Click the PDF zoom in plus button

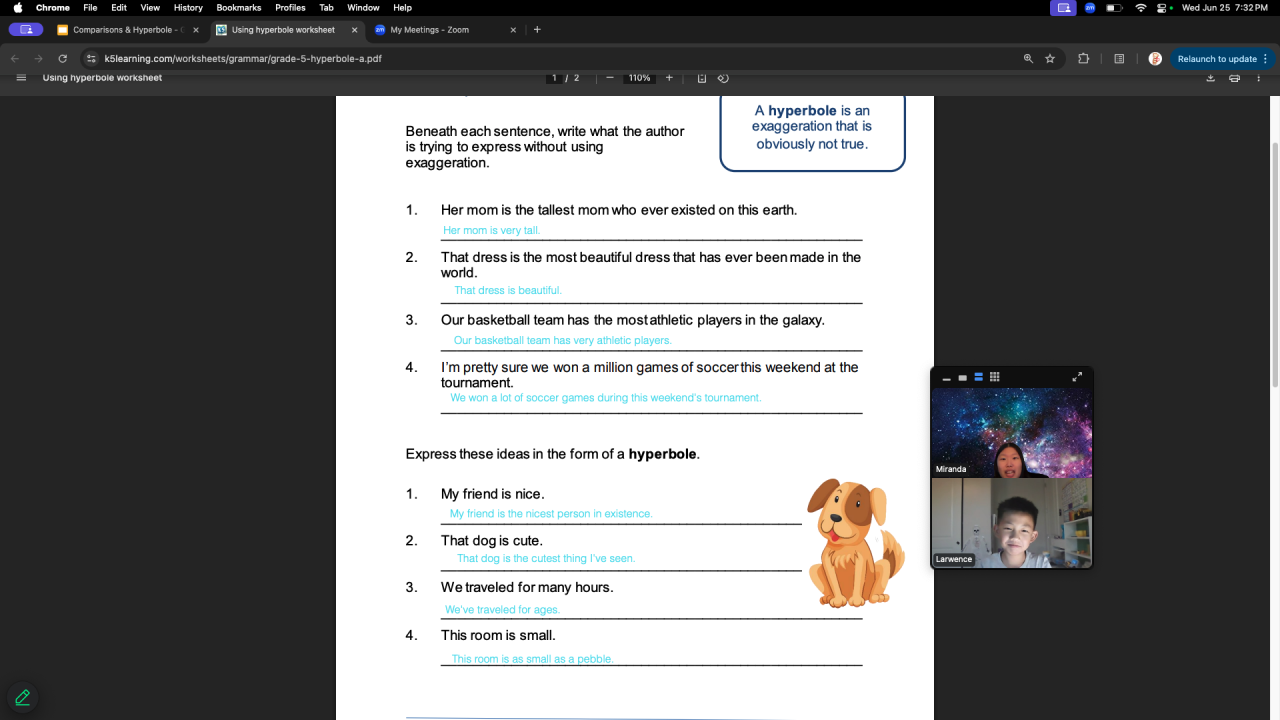(669, 78)
